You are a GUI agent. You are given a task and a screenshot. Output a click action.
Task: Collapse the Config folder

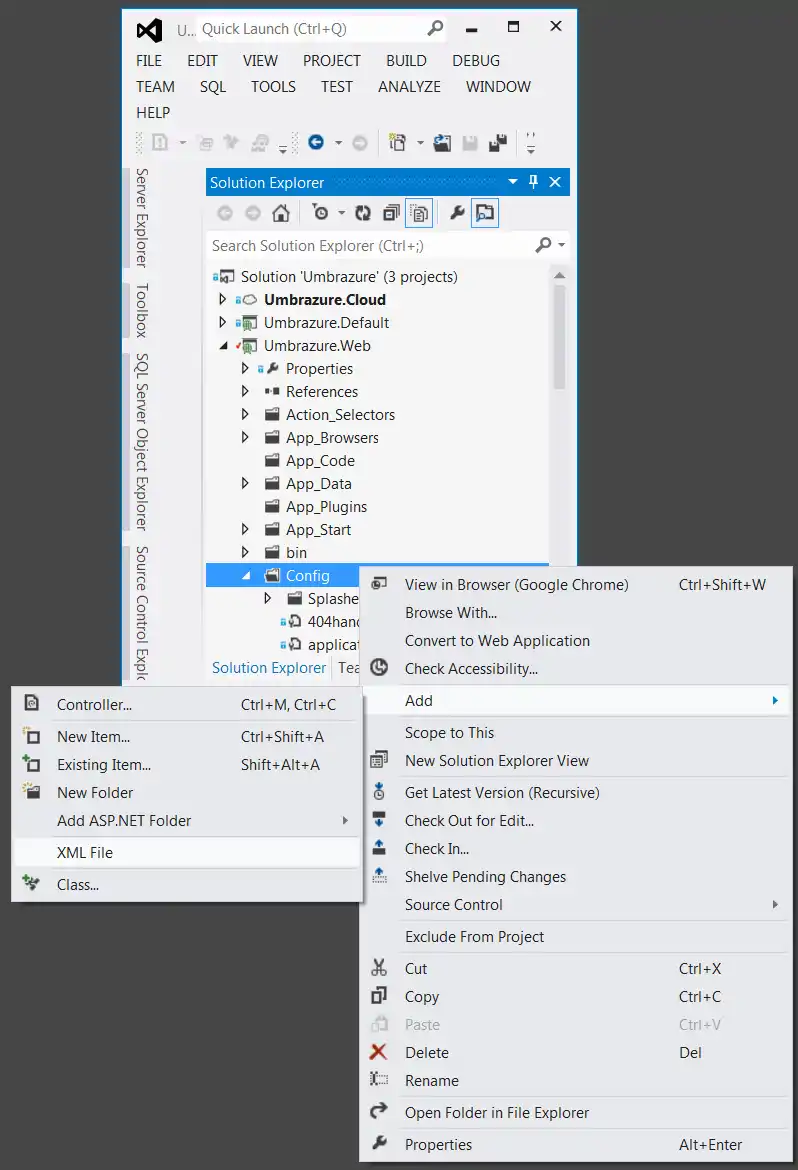coord(246,575)
